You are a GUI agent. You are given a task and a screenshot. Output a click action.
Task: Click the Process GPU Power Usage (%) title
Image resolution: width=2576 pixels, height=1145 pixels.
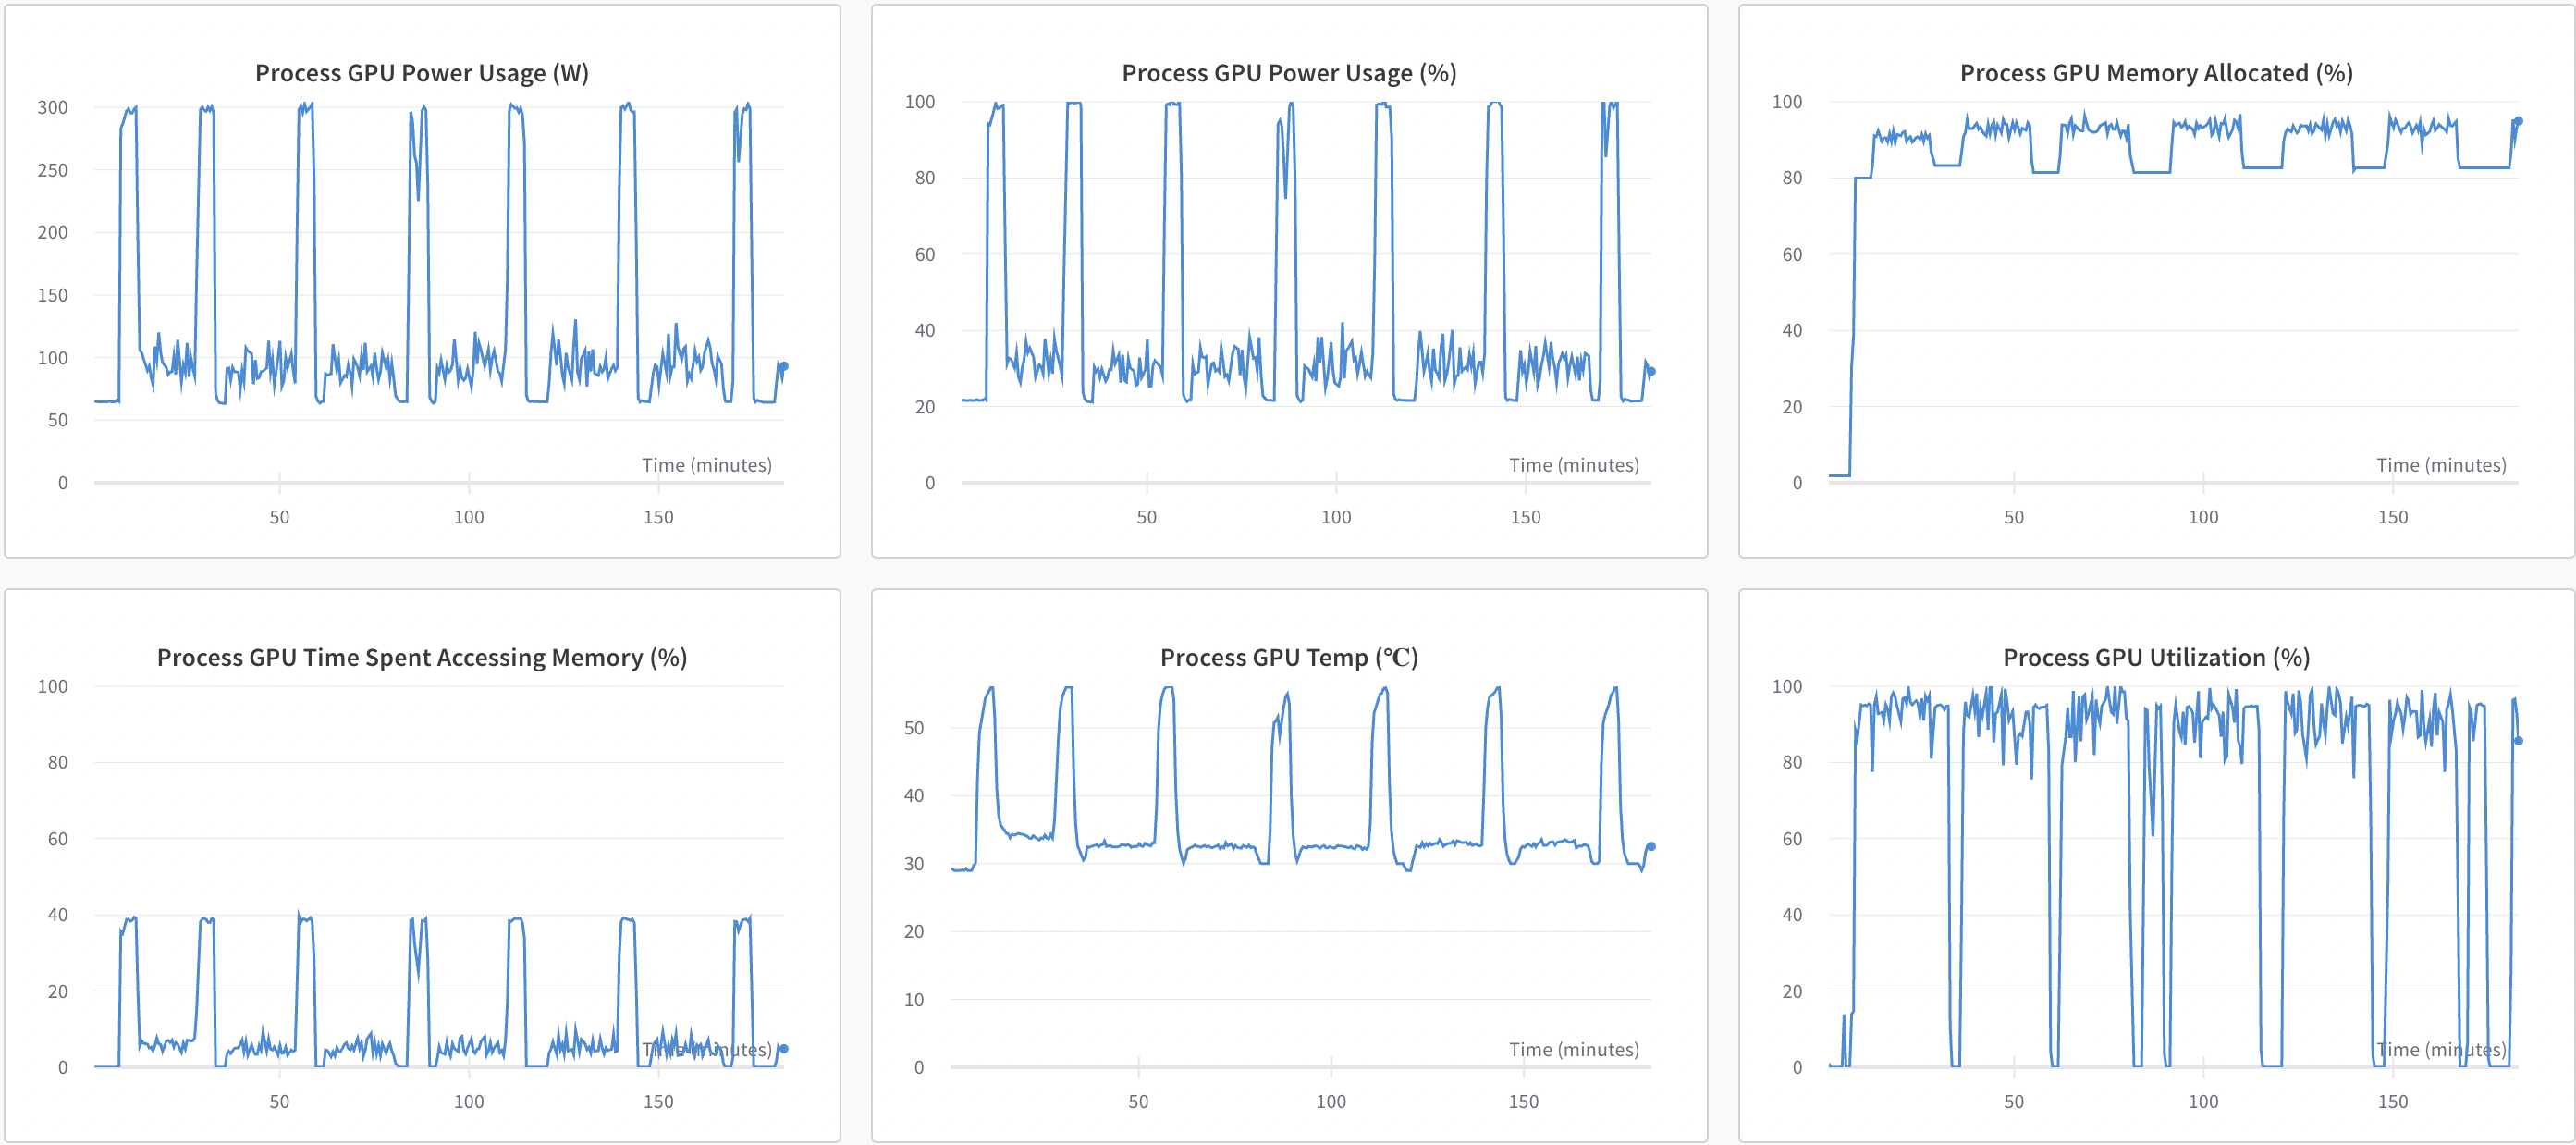click(1288, 73)
